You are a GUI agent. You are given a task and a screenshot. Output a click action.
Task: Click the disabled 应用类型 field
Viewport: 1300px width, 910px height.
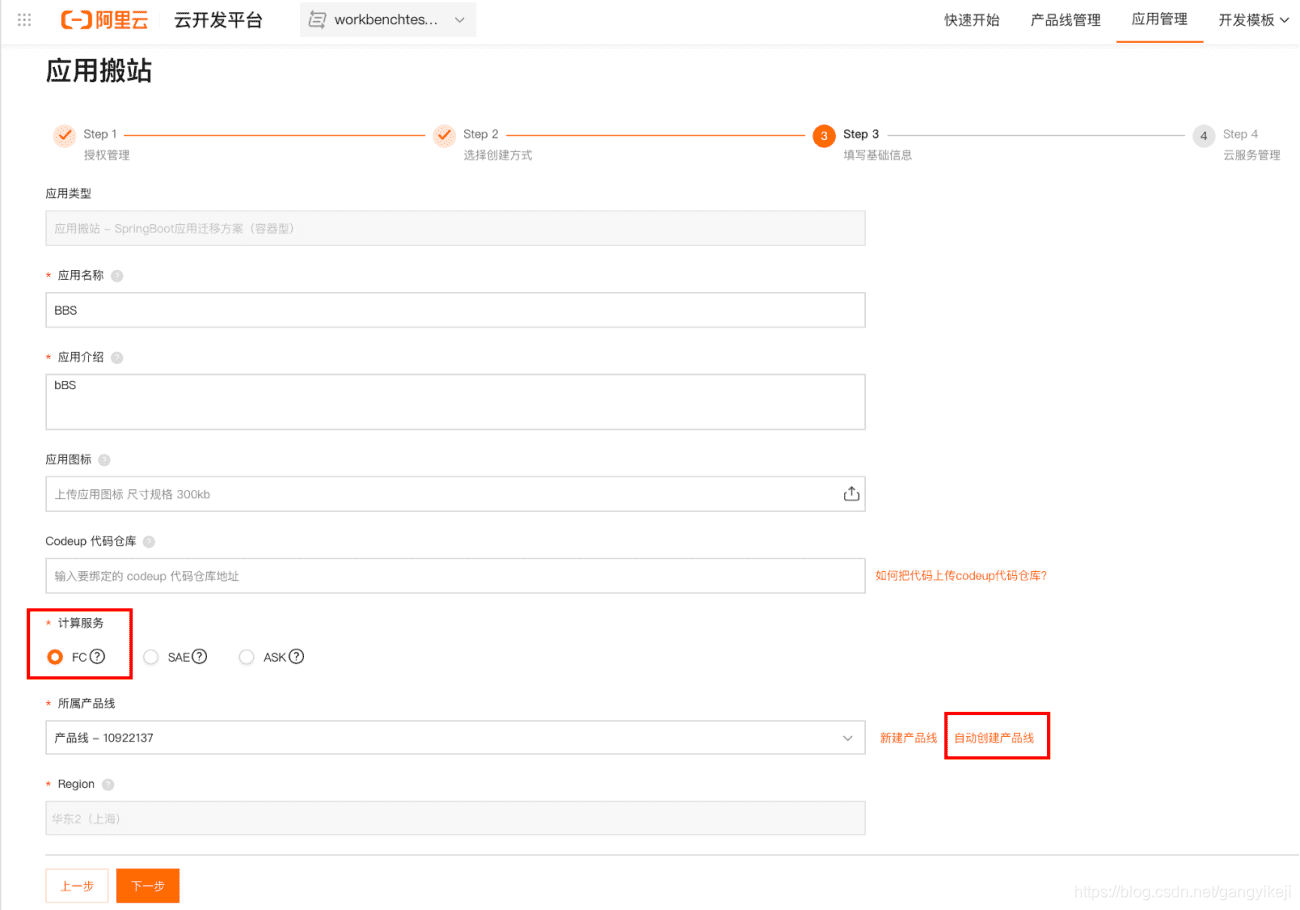pos(455,228)
